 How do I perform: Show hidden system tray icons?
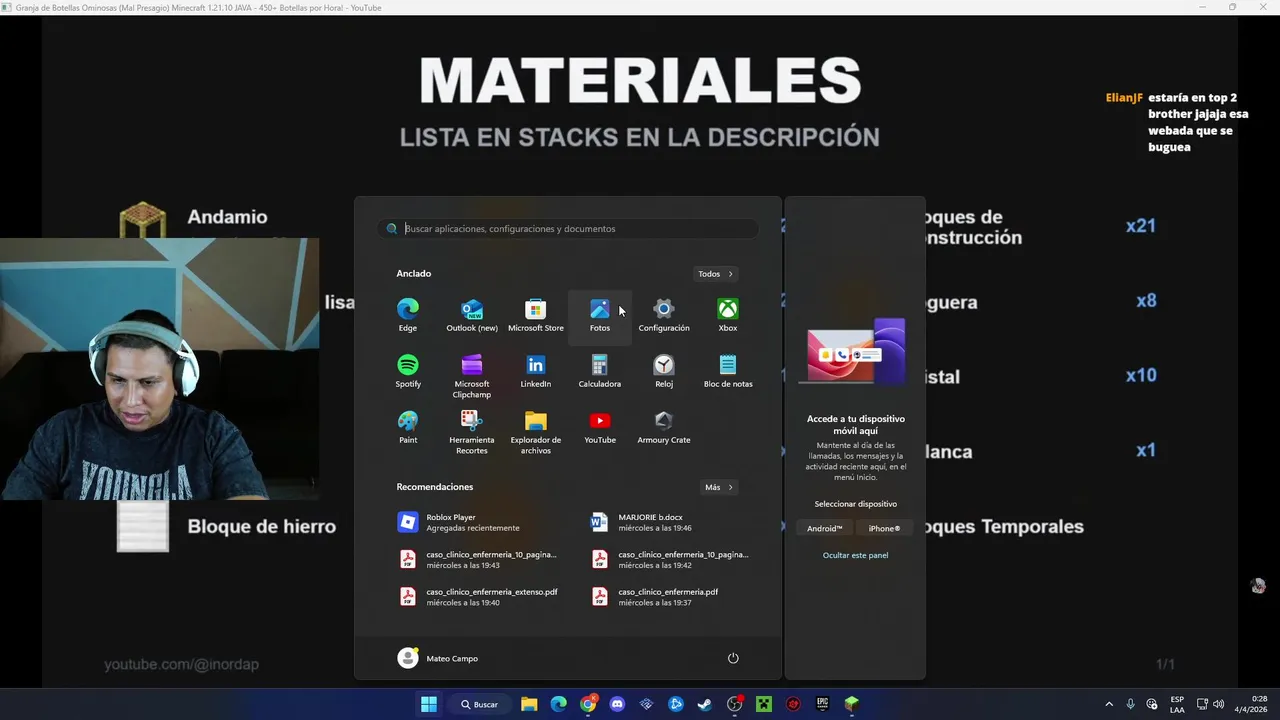pyautogui.click(x=1109, y=704)
